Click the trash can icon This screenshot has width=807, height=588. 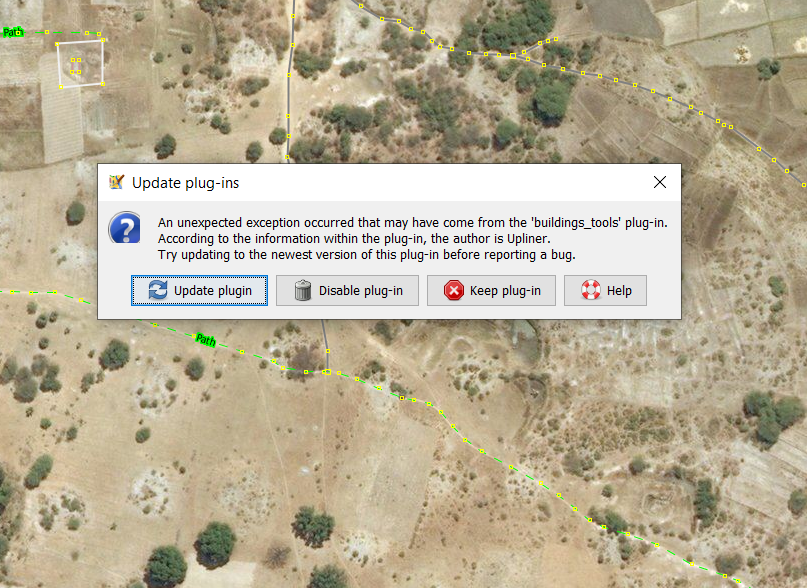click(303, 291)
